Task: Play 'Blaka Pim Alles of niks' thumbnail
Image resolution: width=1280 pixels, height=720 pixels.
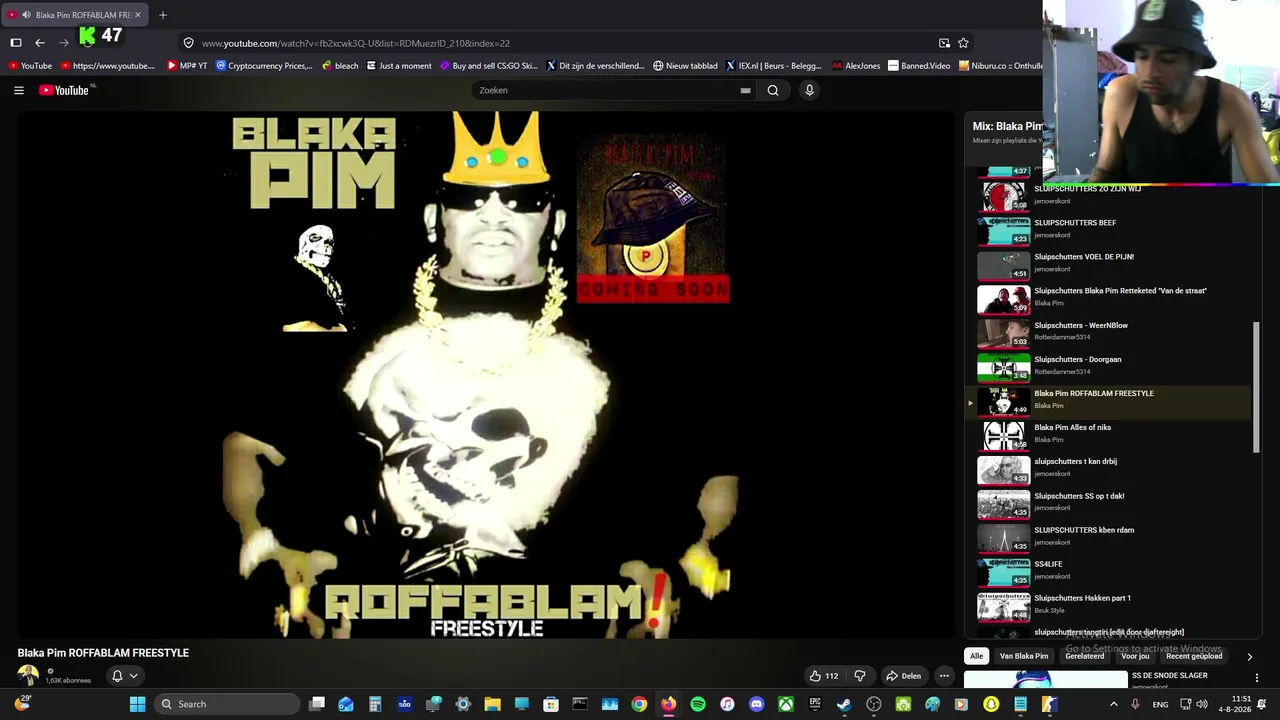Action: (x=1004, y=435)
